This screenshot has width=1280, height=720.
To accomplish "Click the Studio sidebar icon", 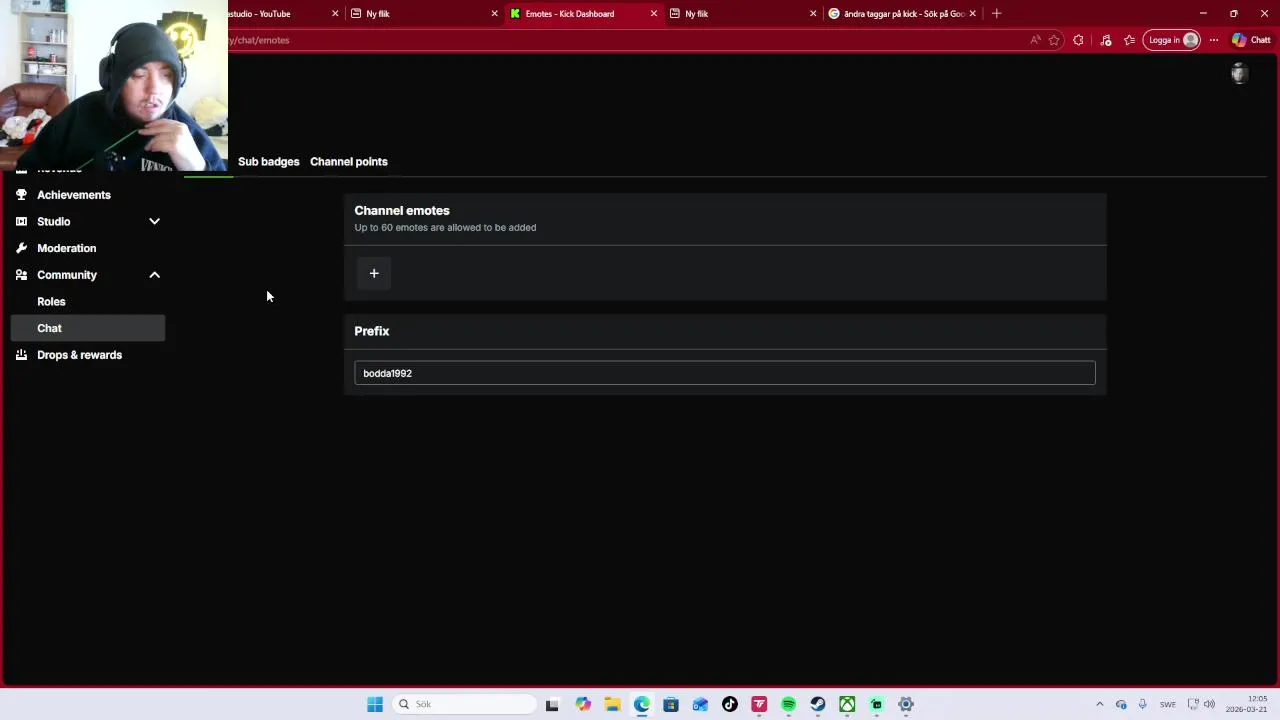I will point(21,221).
